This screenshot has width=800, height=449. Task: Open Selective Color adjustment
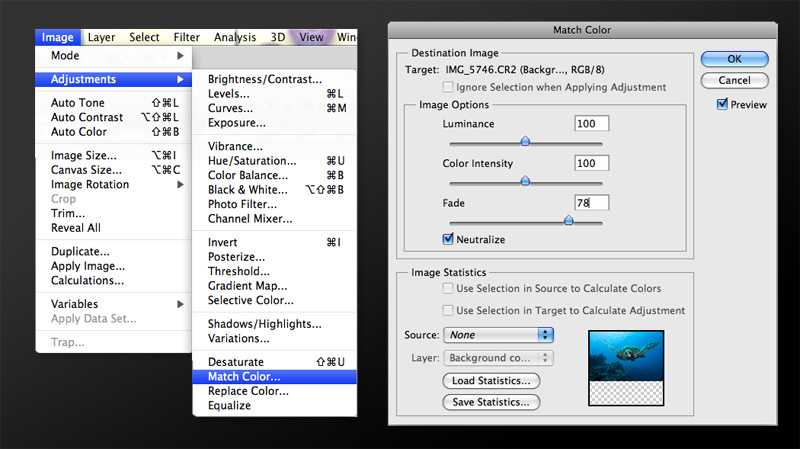coord(274,300)
